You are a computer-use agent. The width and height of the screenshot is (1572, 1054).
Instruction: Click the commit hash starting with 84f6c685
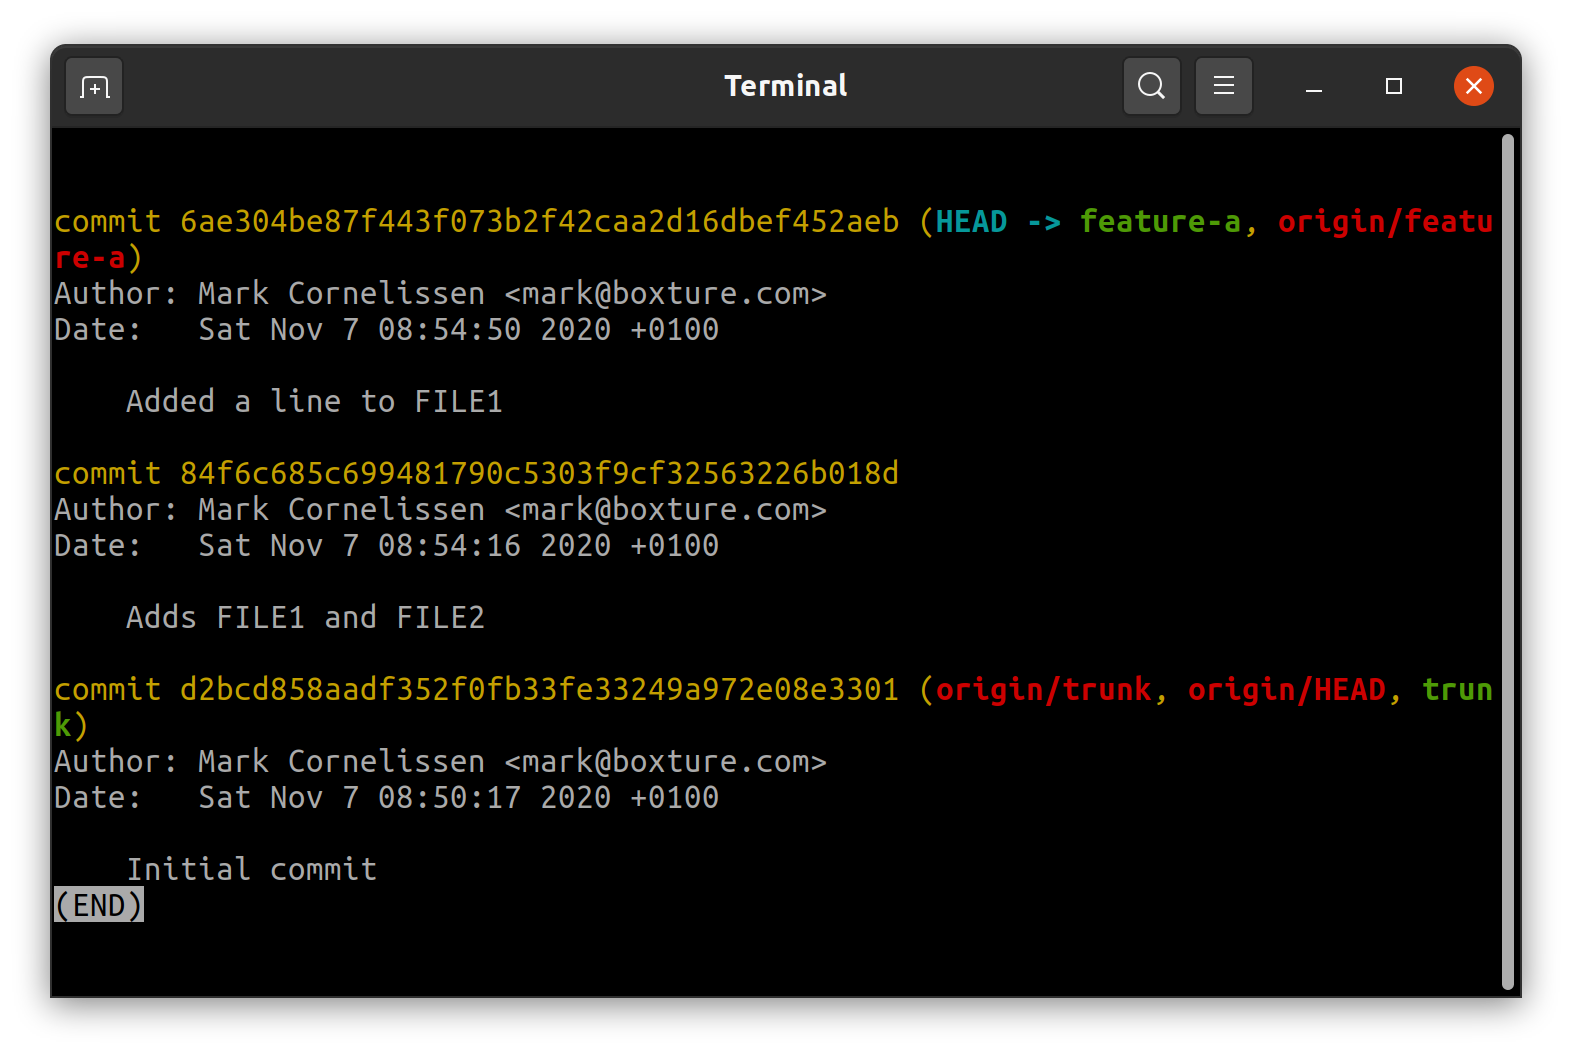click(x=539, y=474)
